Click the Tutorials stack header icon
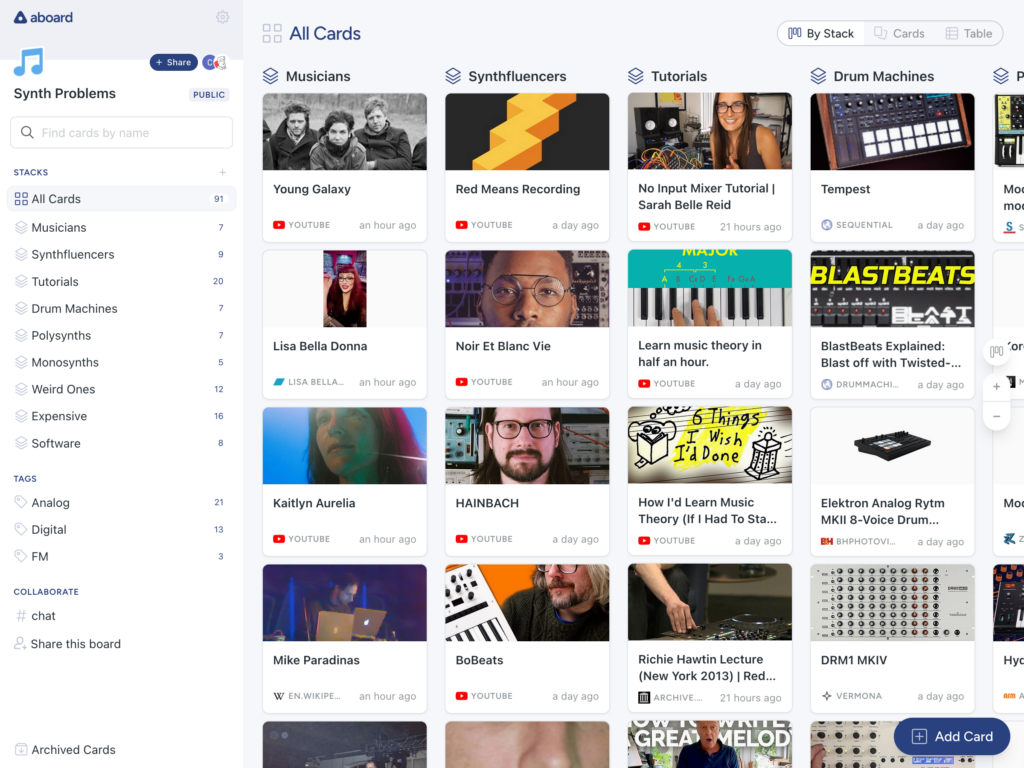1024x768 pixels. tap(636, 76)
